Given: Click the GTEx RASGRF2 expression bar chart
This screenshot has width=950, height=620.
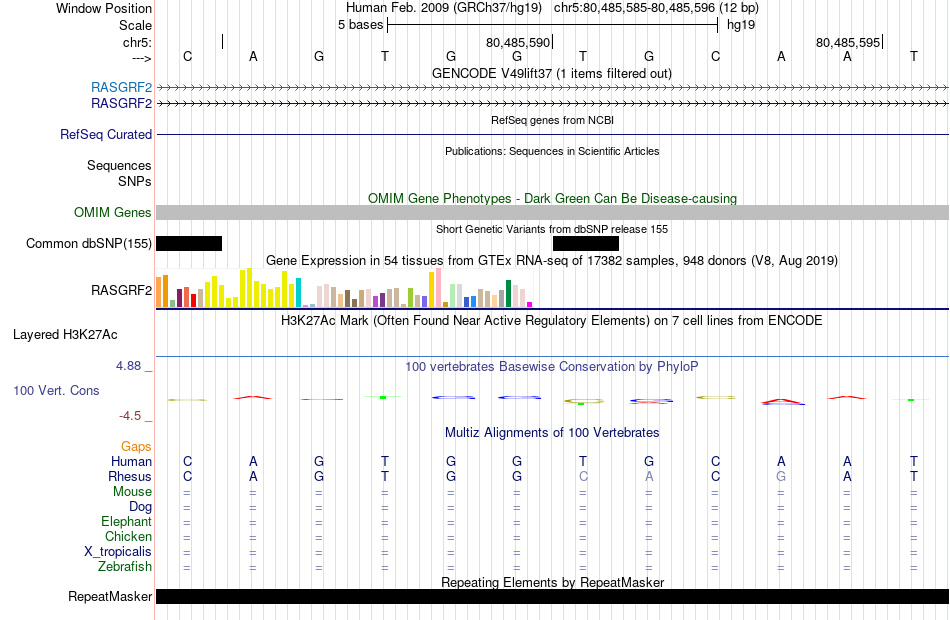Looking at the screenshot, I should 344,288.
